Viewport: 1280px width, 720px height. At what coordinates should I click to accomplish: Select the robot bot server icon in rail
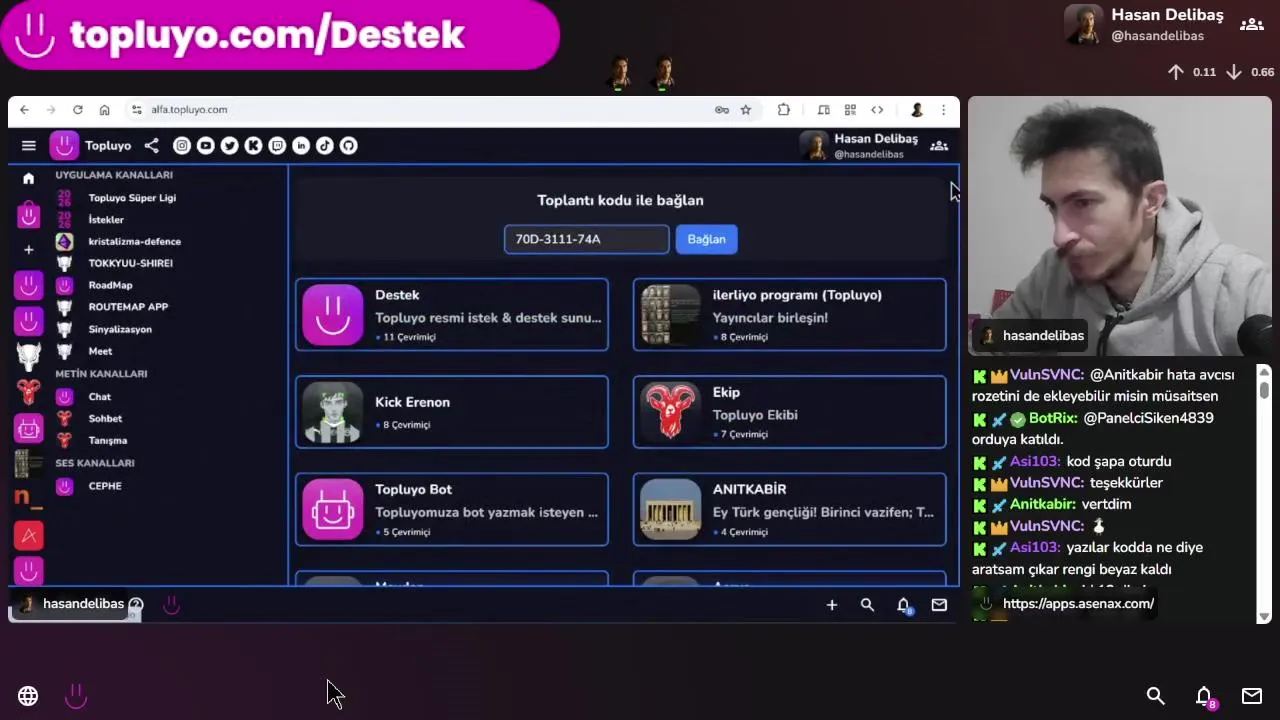point(28,428)
